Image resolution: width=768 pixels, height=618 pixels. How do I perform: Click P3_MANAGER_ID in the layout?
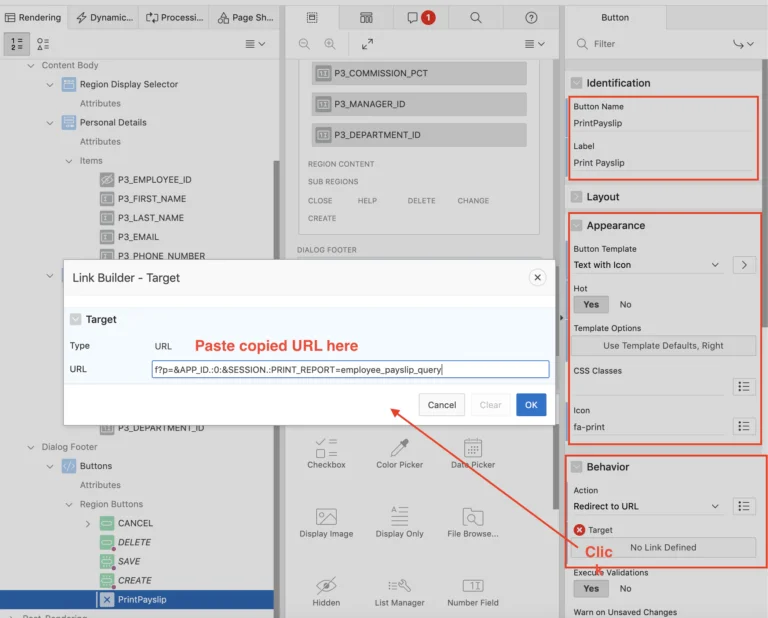(419, 104)
